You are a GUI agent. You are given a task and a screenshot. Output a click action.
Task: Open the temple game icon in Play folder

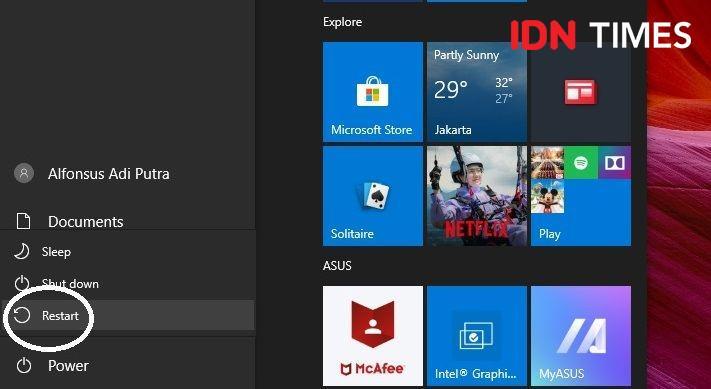pos(547,163)
